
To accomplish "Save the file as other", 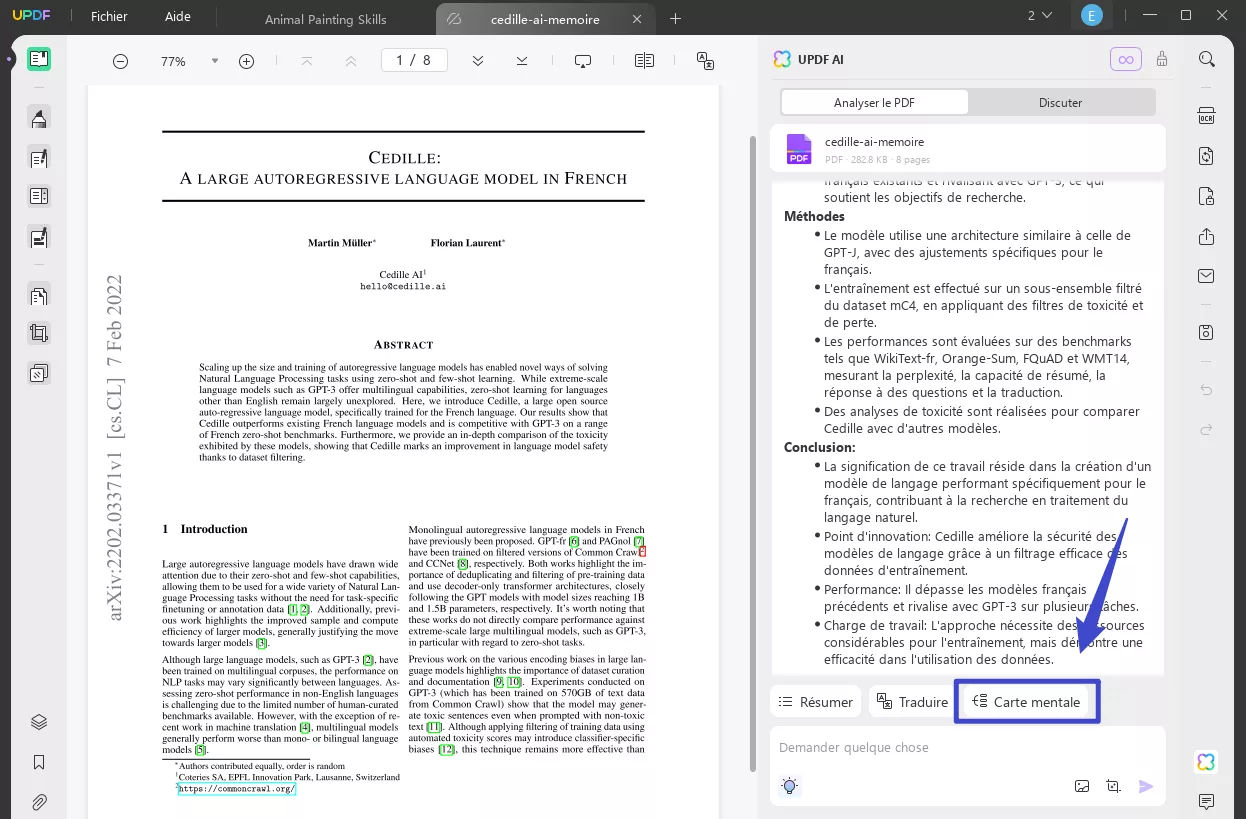I will 1207,332.
